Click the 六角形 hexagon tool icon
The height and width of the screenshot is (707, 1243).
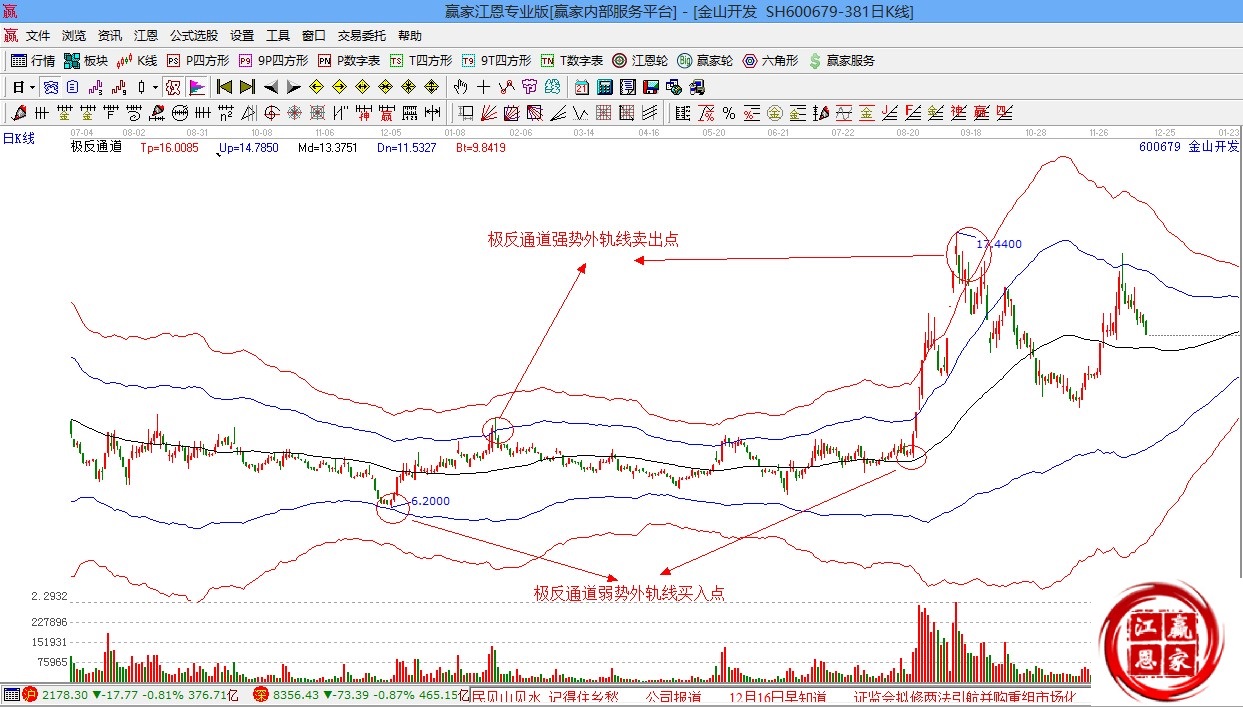[x=770, y=61]
